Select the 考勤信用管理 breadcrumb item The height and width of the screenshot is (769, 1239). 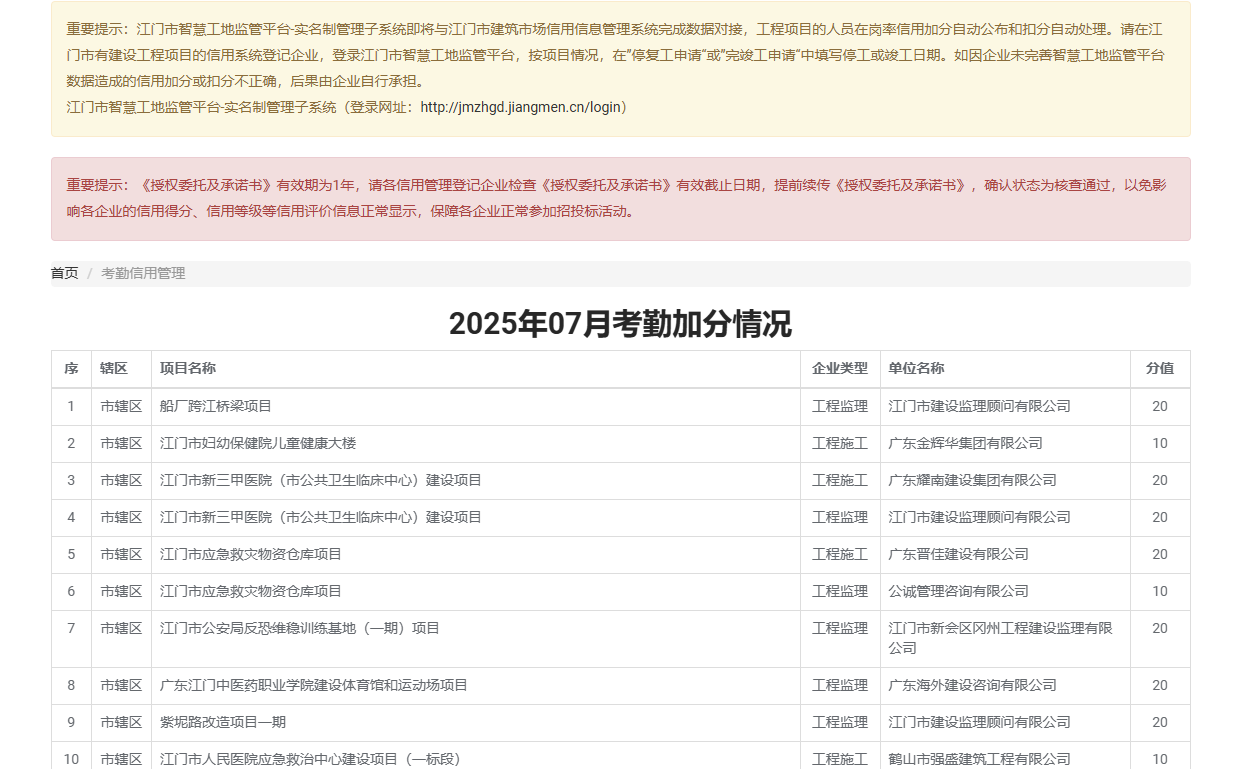tap(143, 273)
